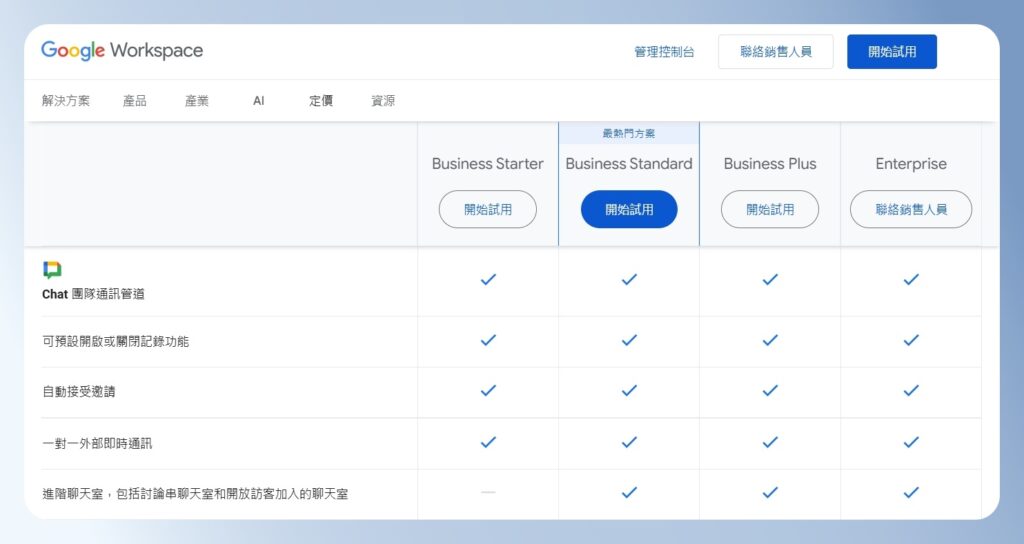Start trial under Business Plus

click(x=770, y=209)
